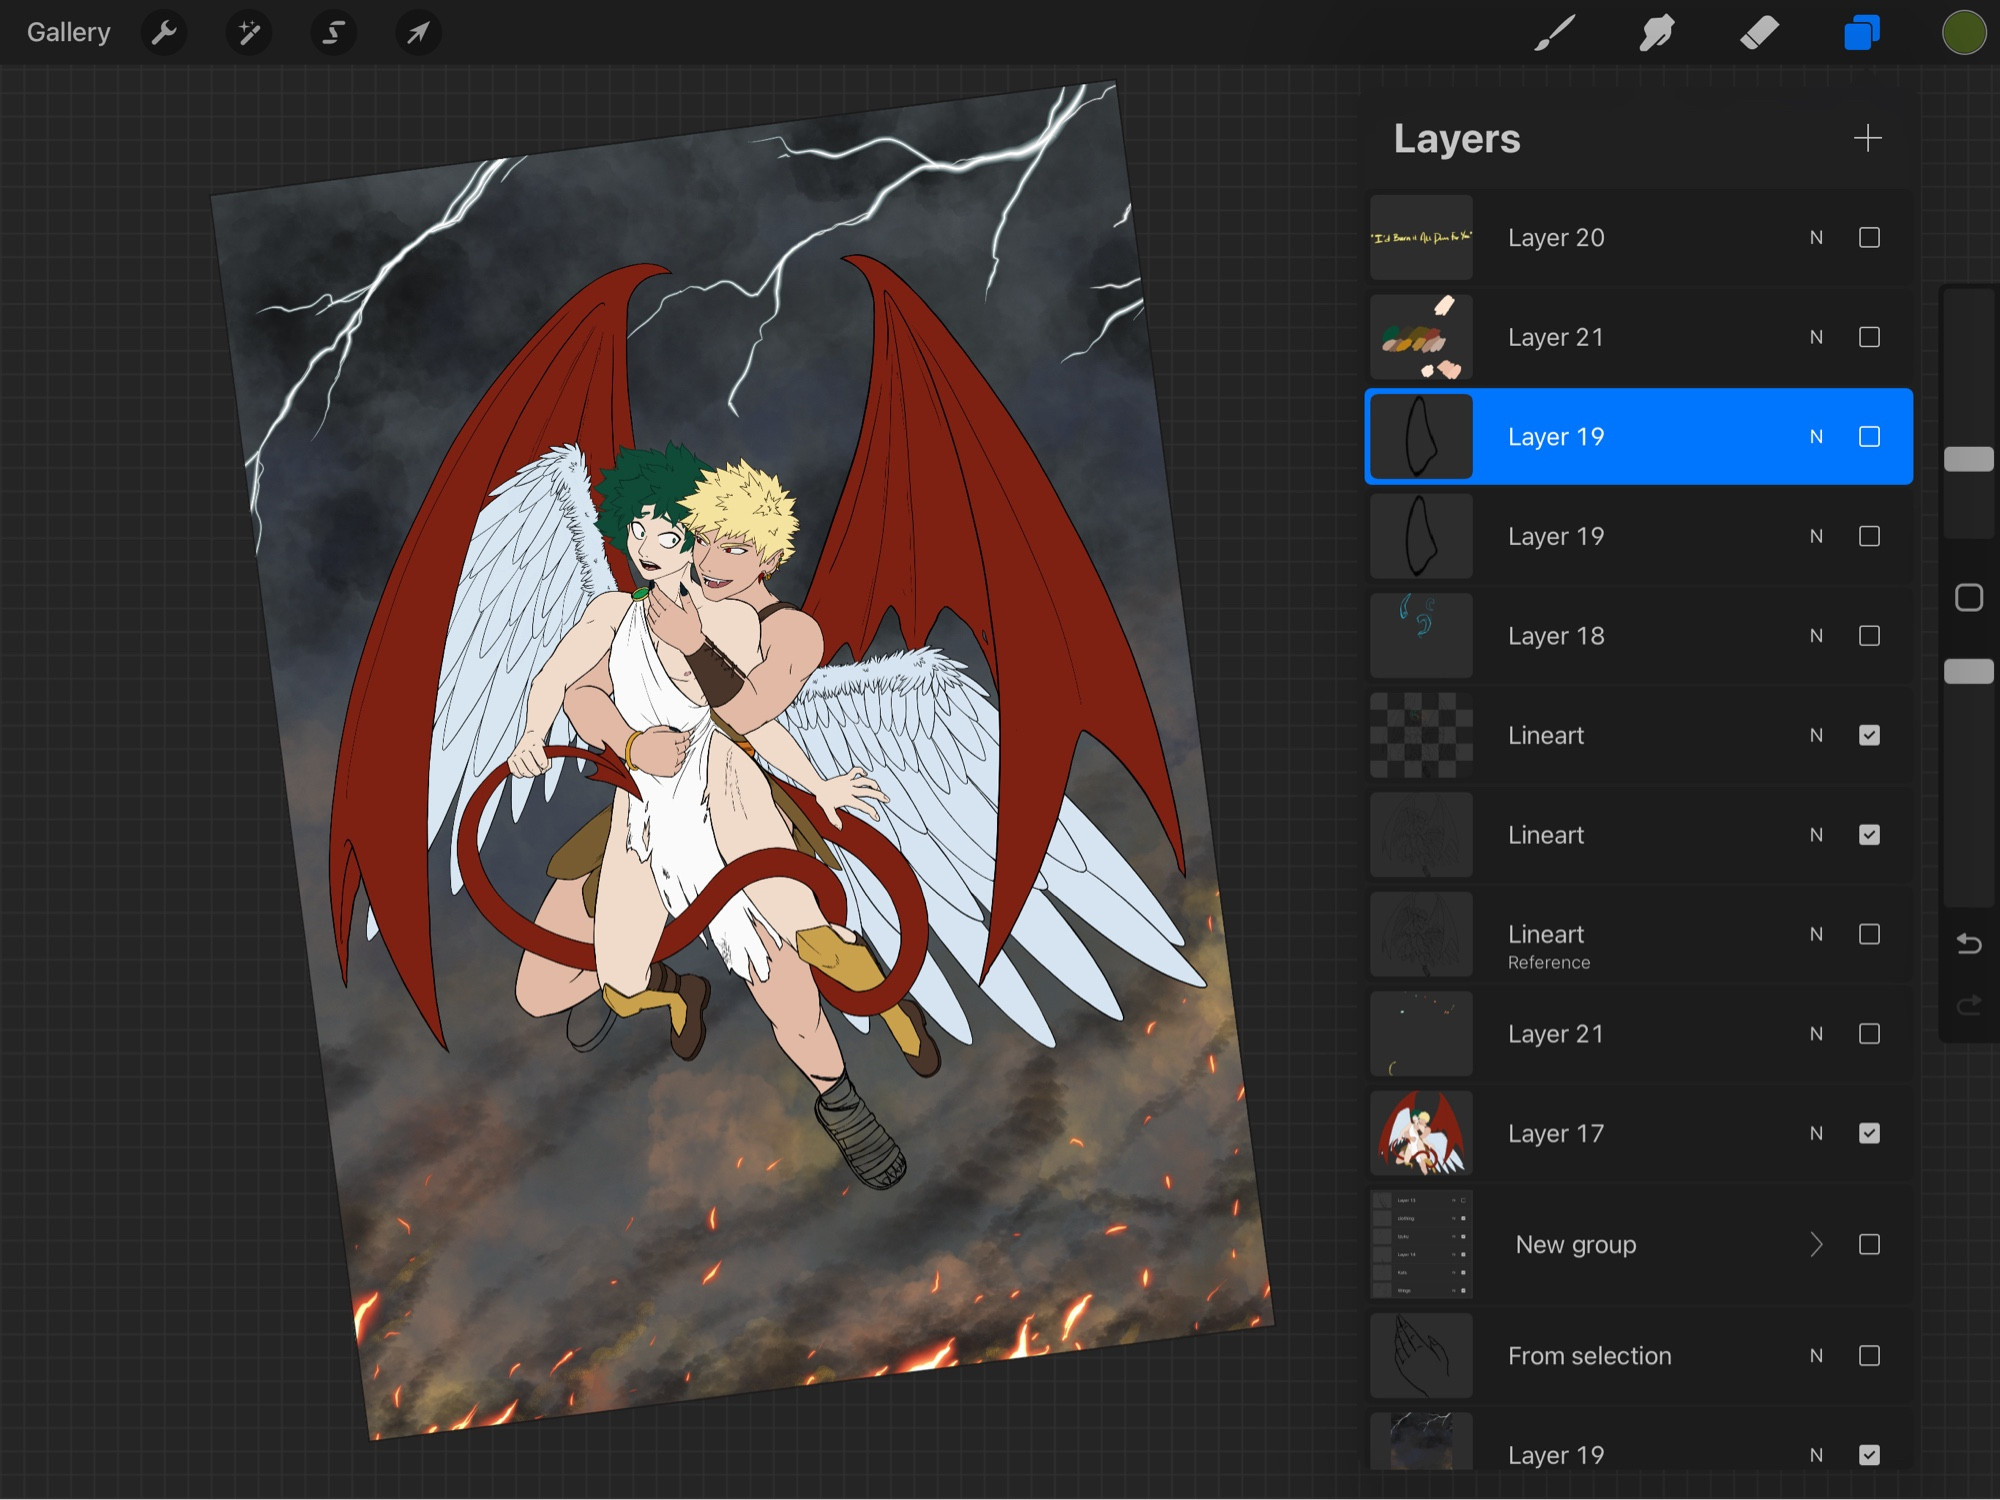Show the Lineart Reference layer
Screen dimensions: 2000x1500
coord(1869,934)
